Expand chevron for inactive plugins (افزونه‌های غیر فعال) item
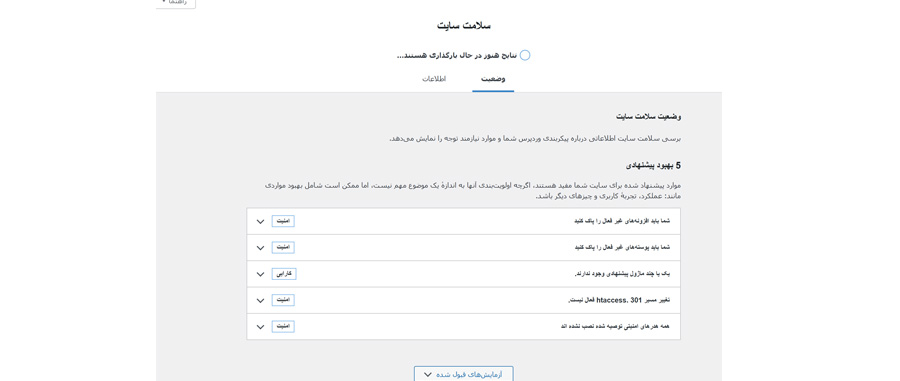 (260, 221)
